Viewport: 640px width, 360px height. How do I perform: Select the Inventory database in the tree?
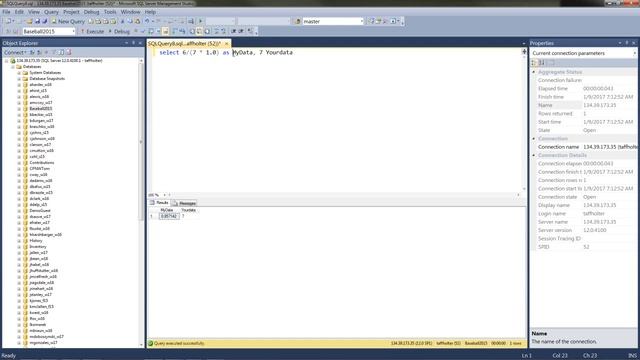(38, 247)
